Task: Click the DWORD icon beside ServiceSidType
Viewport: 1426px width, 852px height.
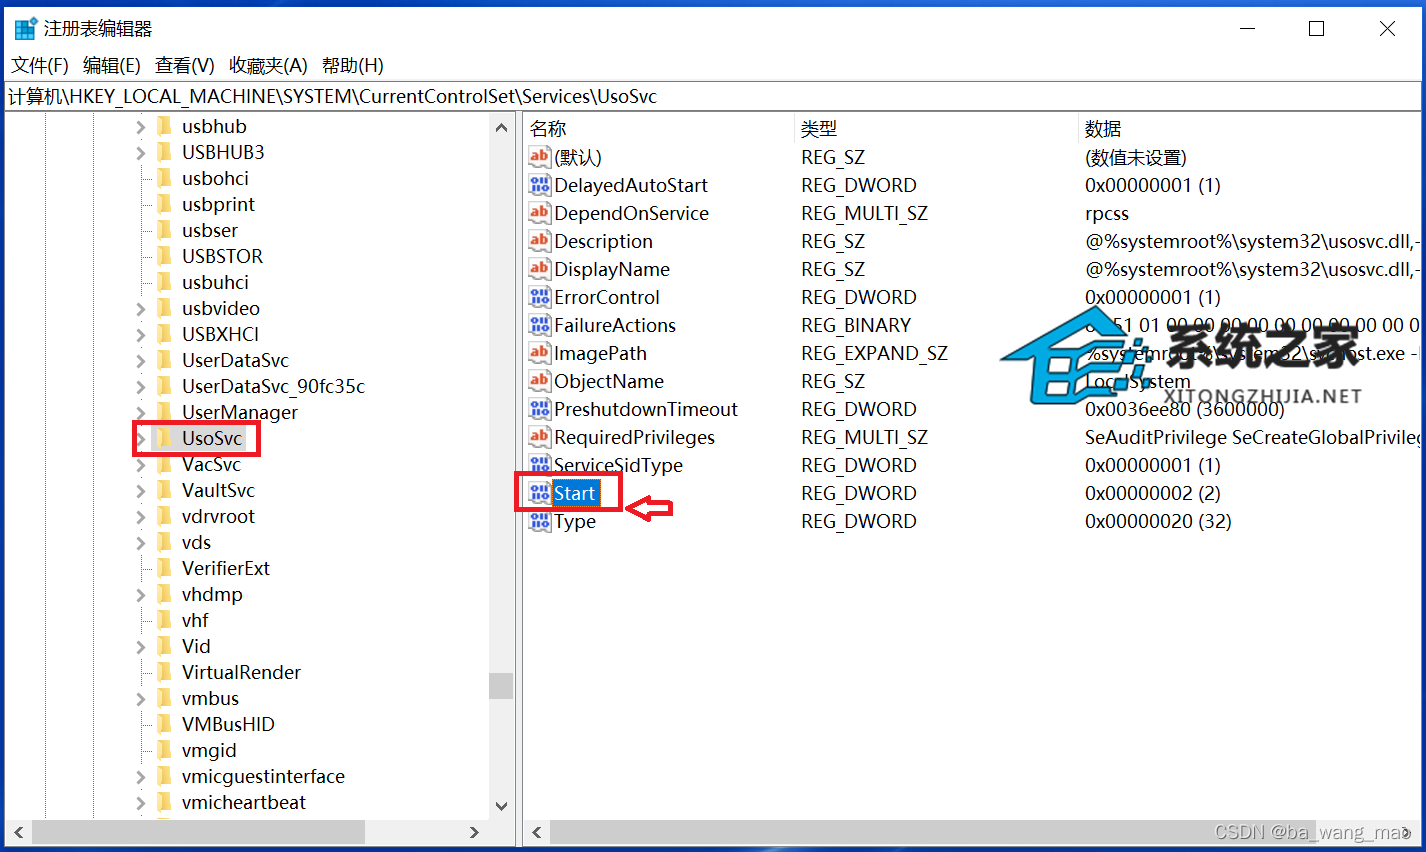Action: 539,465
